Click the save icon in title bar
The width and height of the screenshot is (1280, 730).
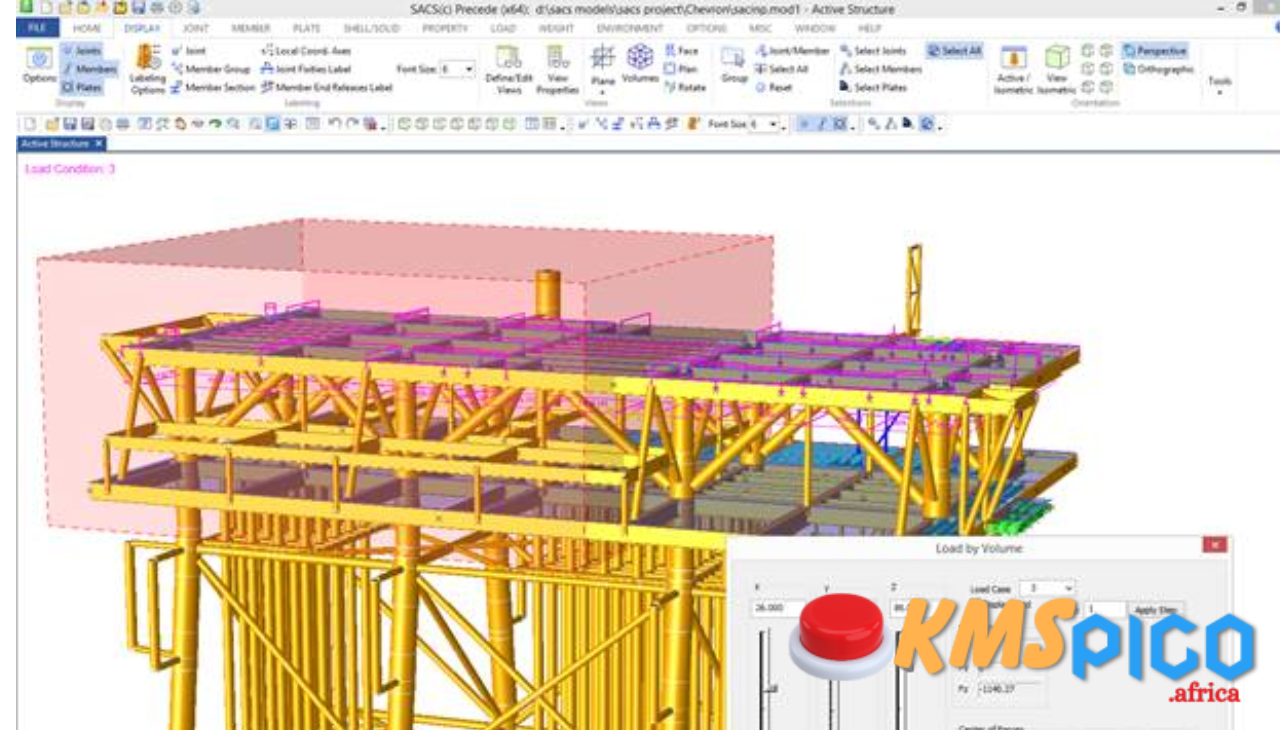click(138, 7)
